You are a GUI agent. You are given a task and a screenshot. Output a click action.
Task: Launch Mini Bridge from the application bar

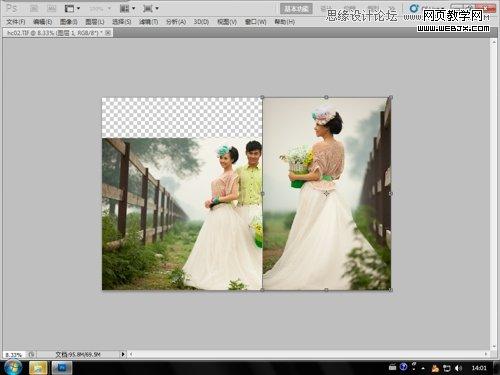(51, 8)
